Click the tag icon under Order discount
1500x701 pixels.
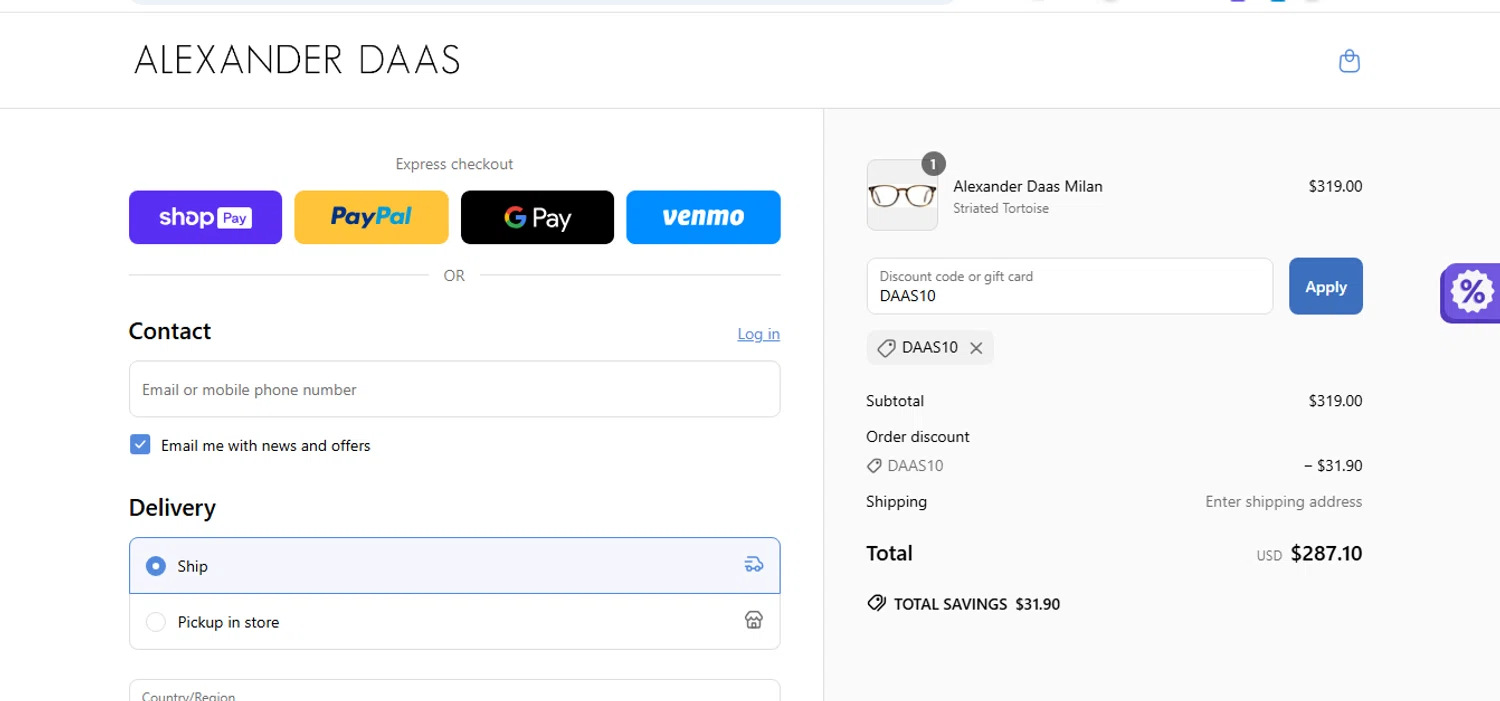874,466
